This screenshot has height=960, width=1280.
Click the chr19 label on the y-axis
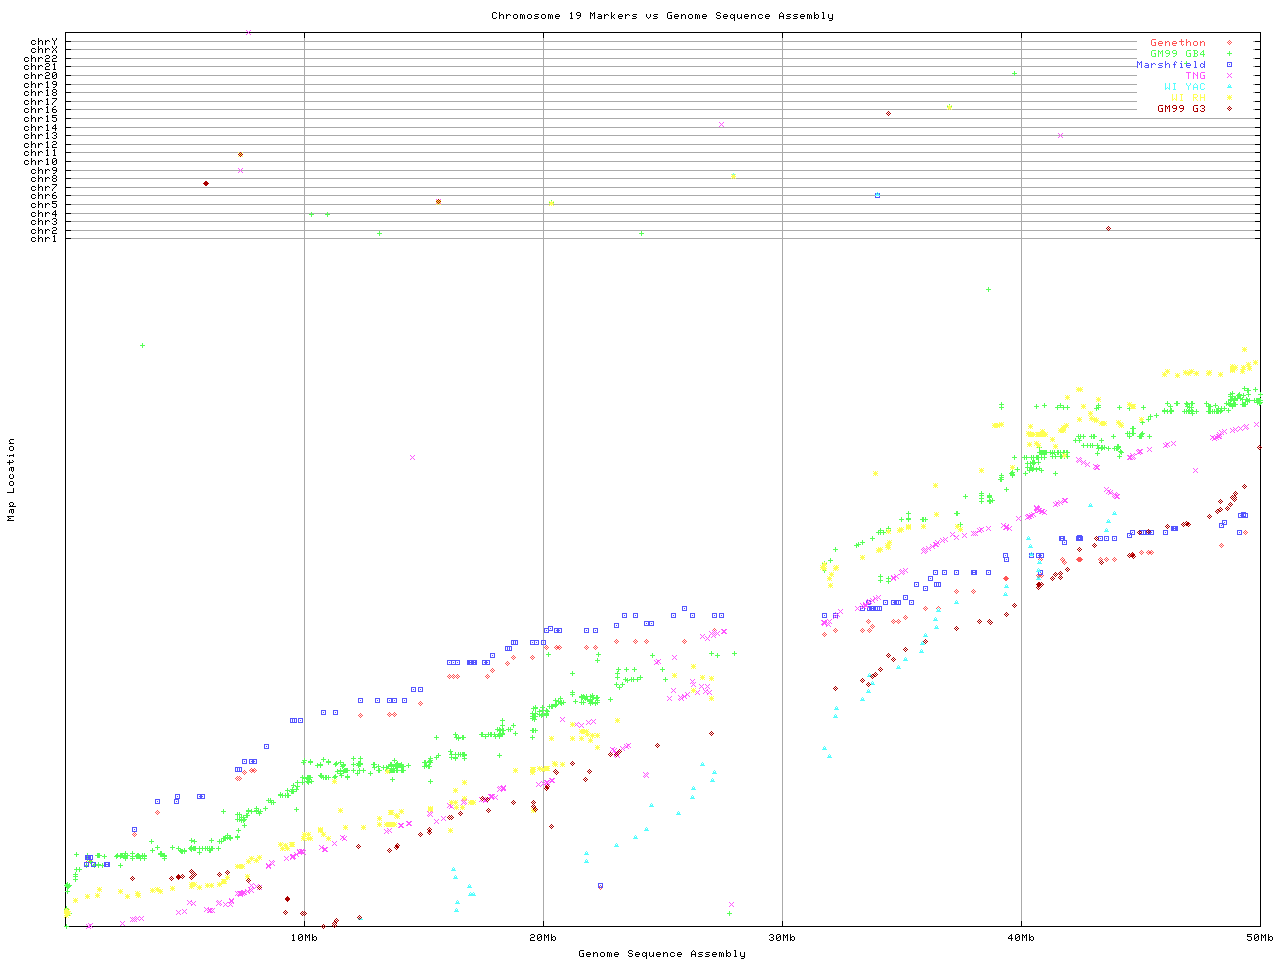tap(41, 85)
